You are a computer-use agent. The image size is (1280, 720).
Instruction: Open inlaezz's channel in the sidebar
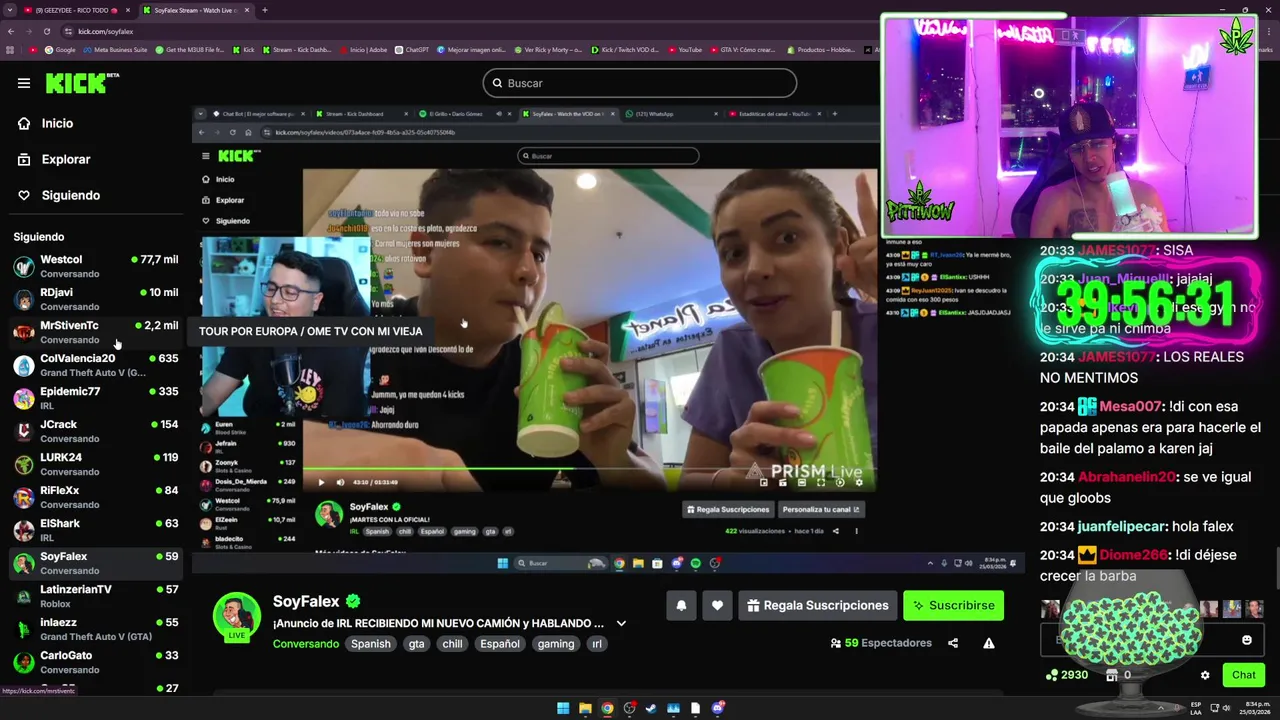96,629
